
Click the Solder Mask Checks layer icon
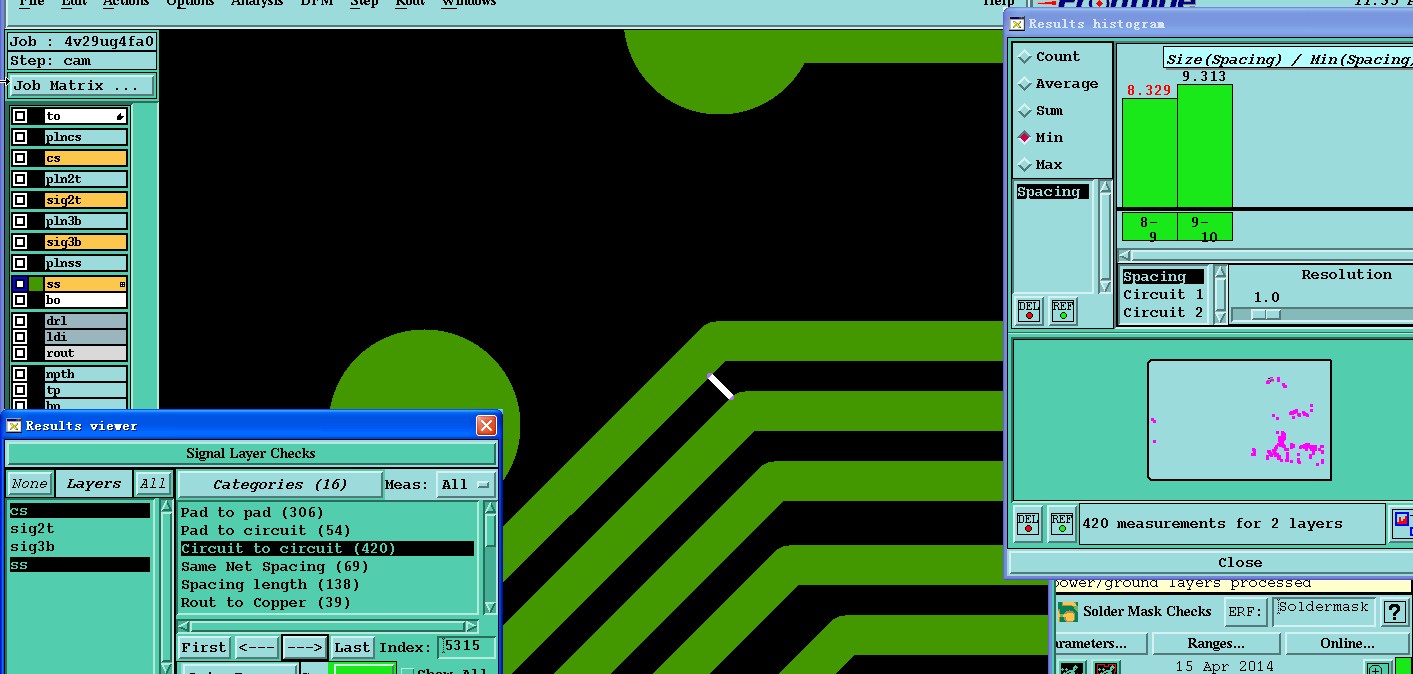click(x=1068, y=612)
